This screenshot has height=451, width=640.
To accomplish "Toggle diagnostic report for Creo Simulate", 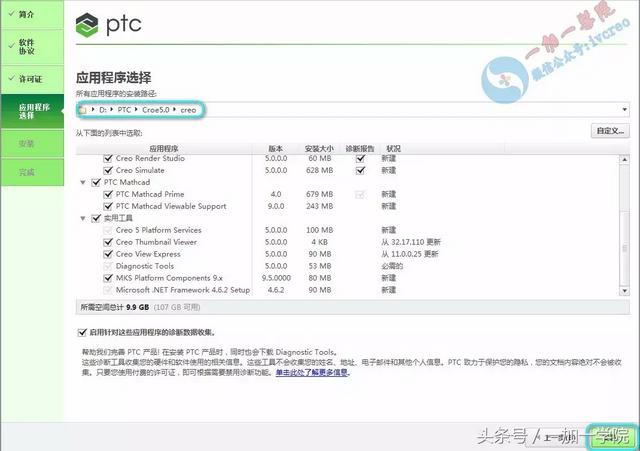I will click(360, 170).
